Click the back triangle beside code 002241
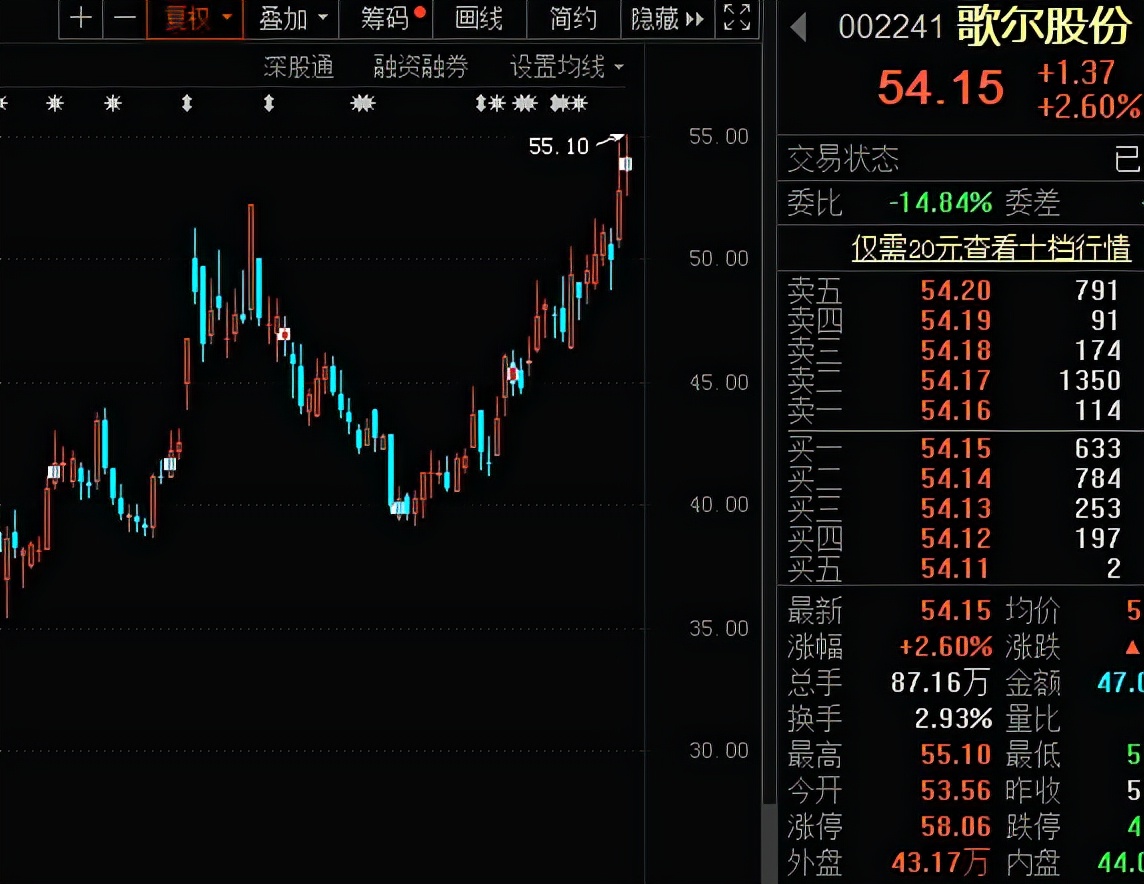This screenshot has width=1144, height=884. [798, 27]
